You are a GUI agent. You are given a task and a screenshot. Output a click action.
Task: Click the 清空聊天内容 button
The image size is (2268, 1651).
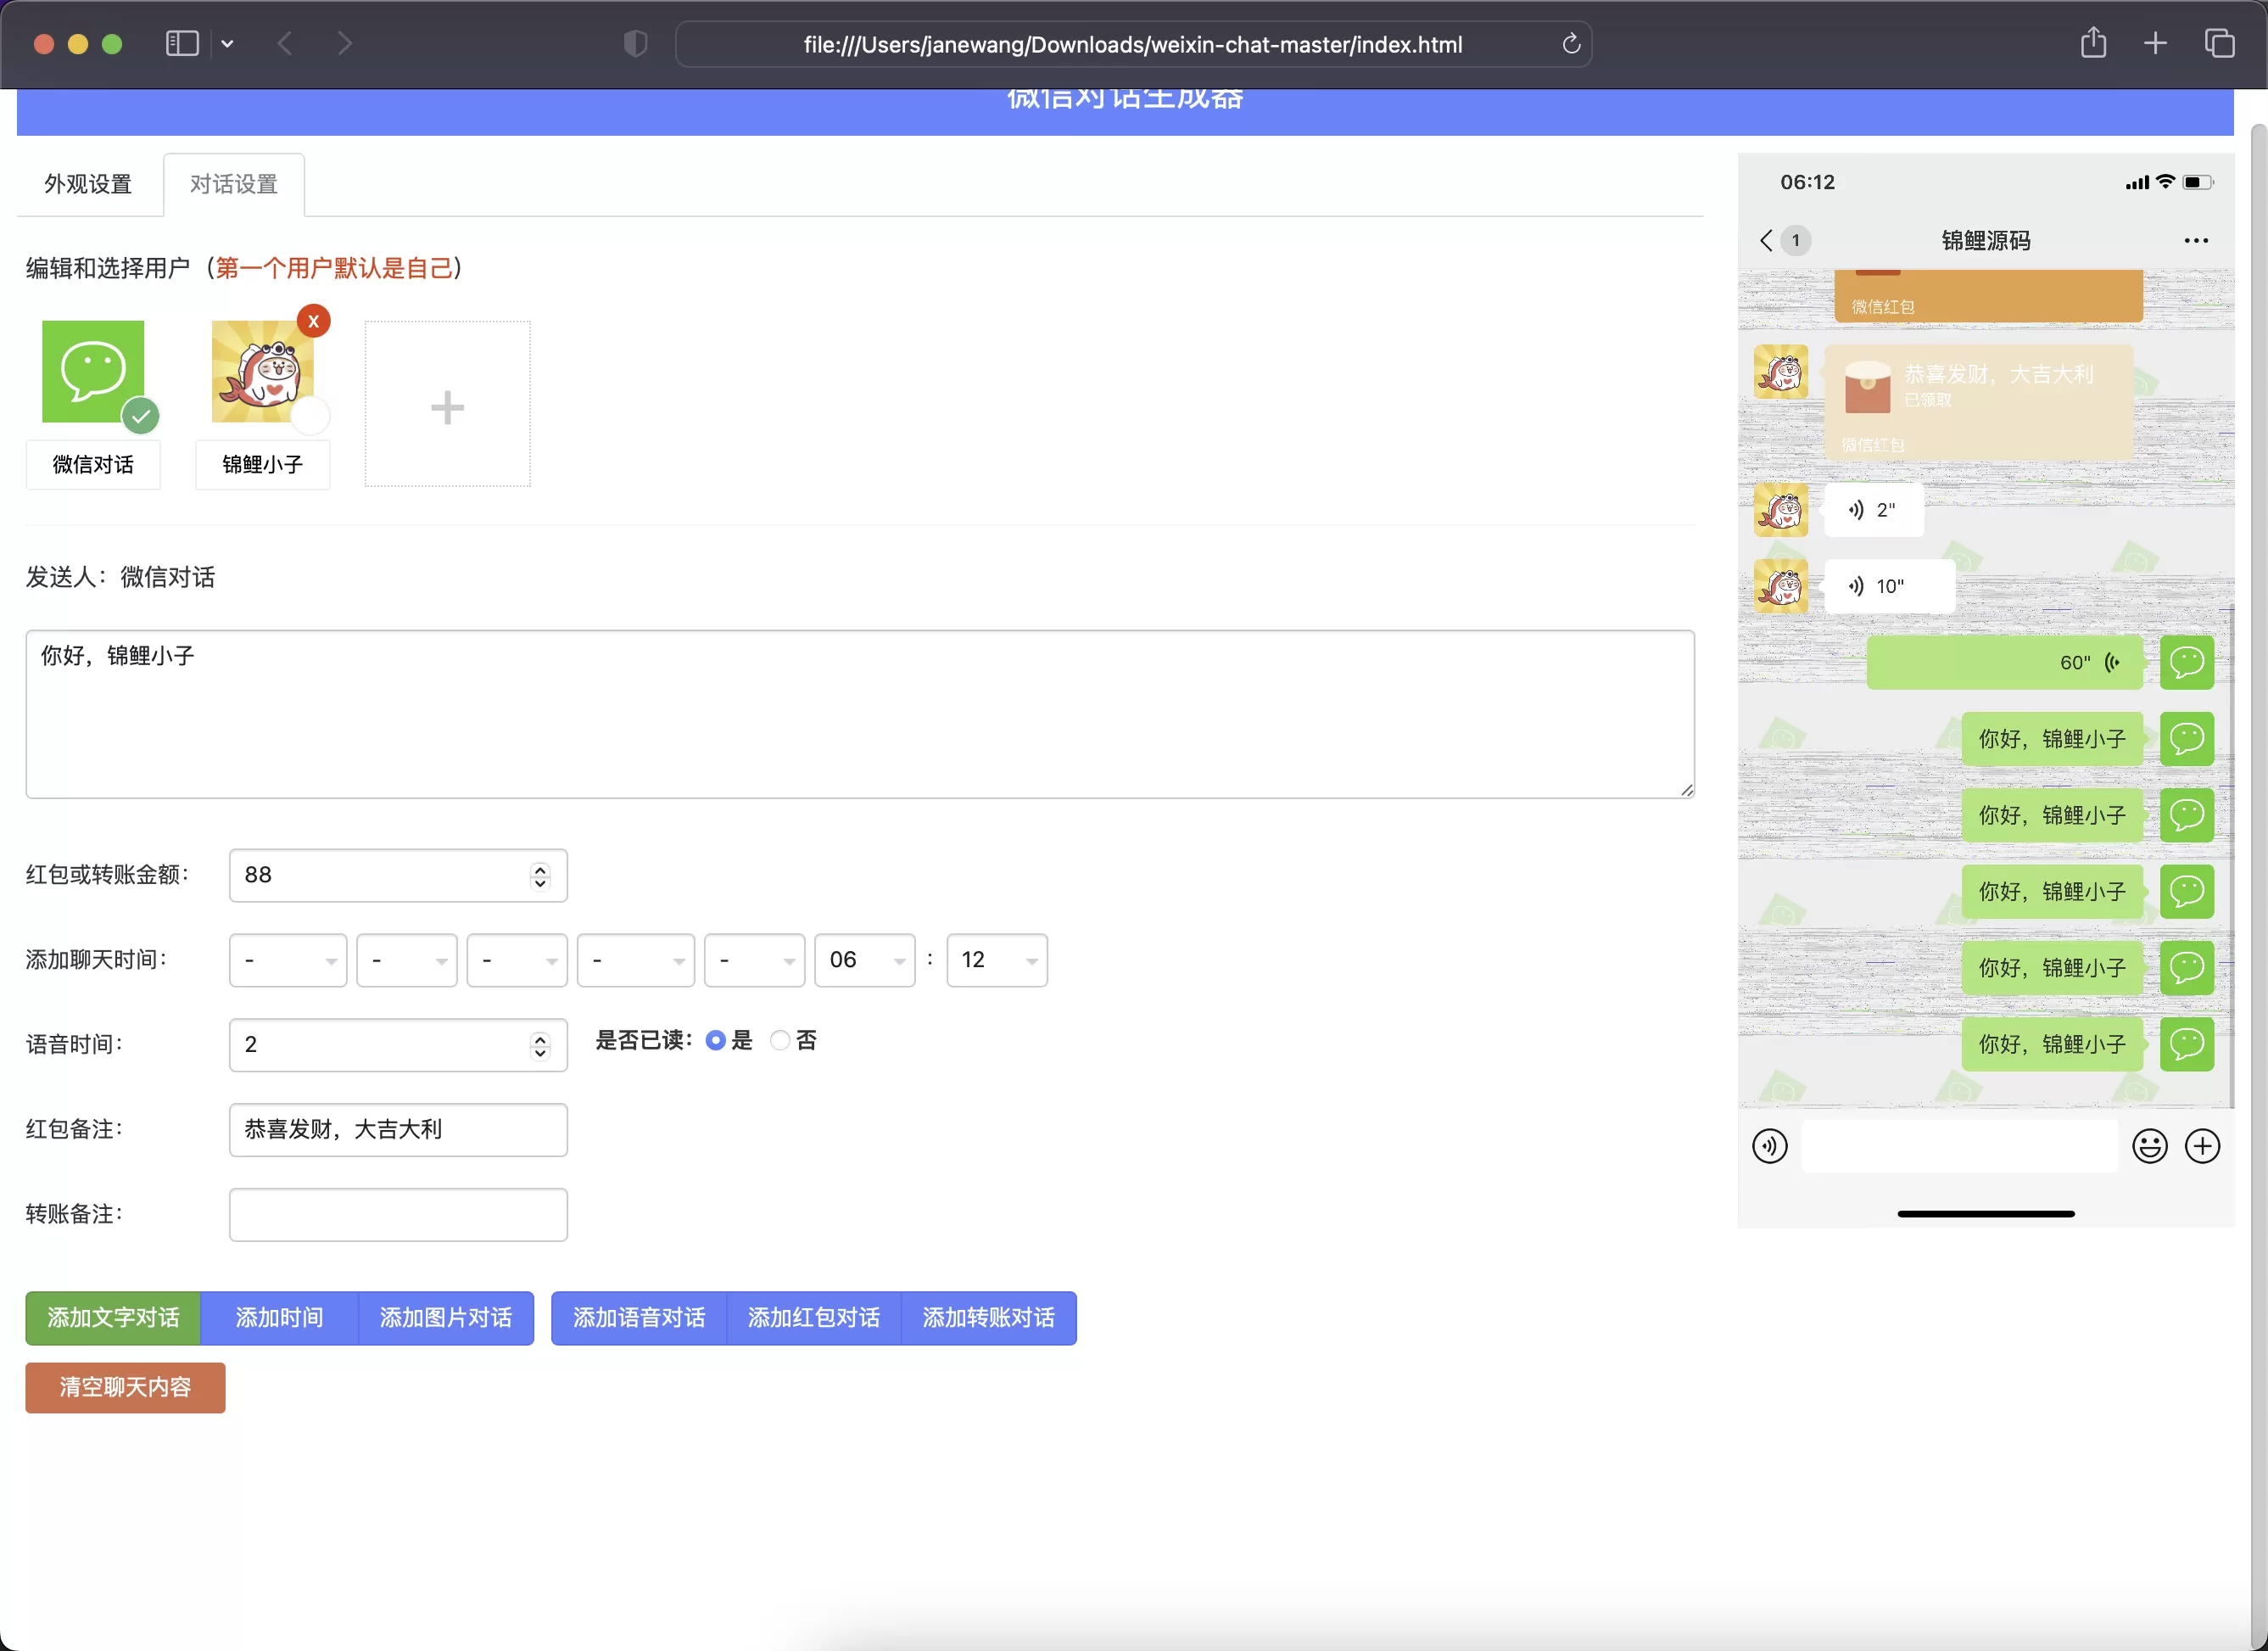tap(125, 1388)
